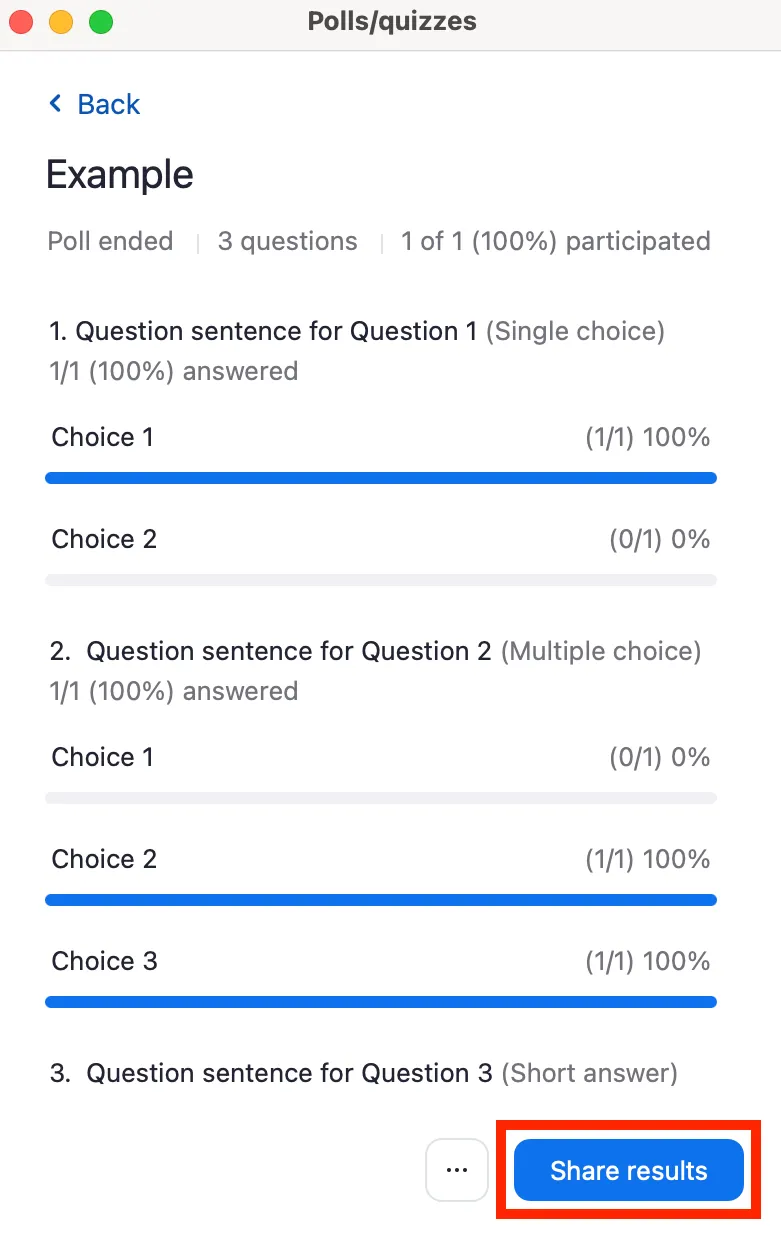
Task: Click Question 2's Choice 1 empty result bar
Action: (381, 798)
